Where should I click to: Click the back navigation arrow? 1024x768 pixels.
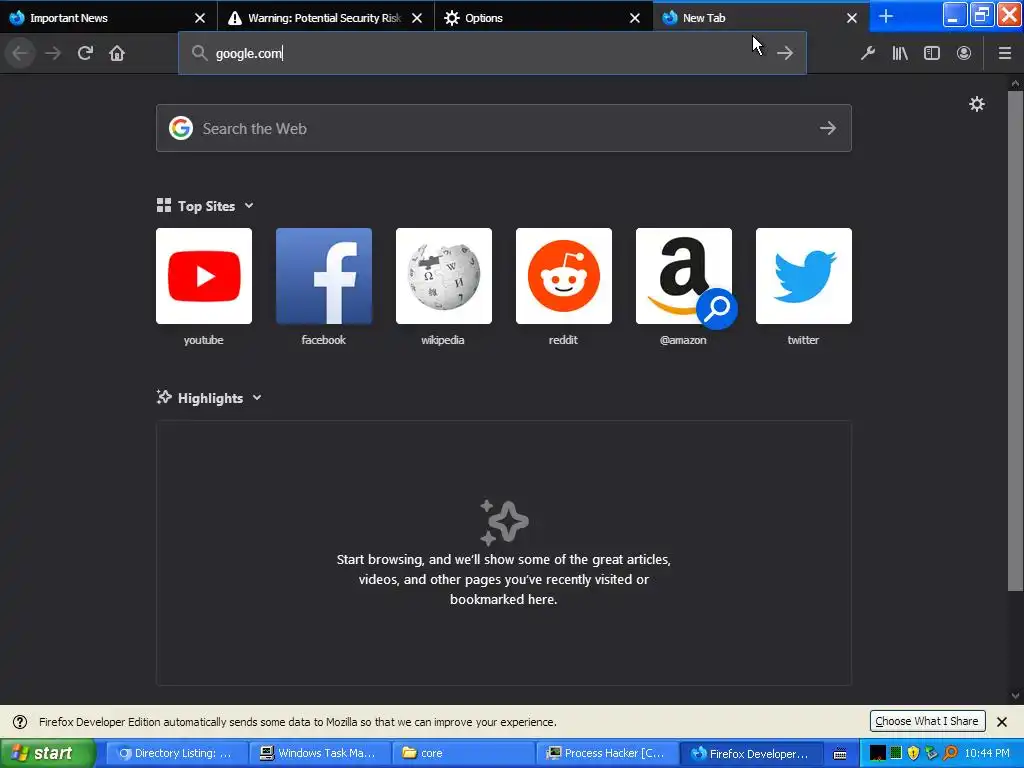[x=20, y=53]
